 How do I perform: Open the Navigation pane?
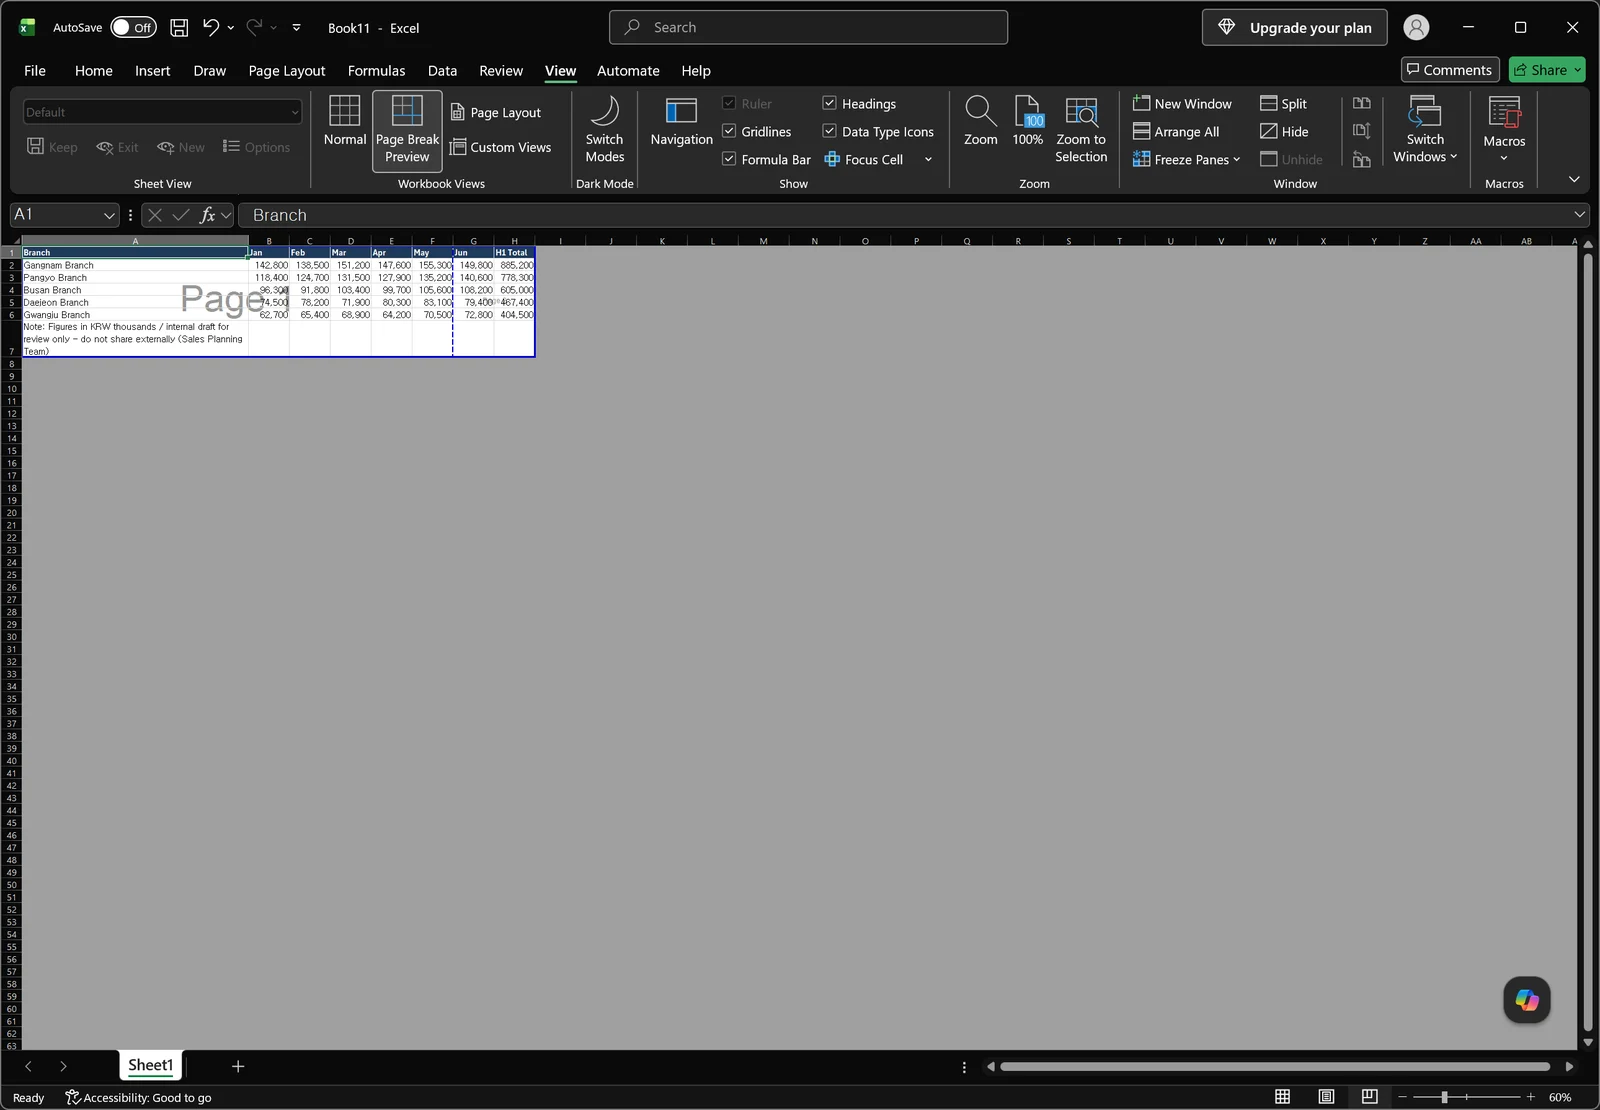tap(681, 123)
